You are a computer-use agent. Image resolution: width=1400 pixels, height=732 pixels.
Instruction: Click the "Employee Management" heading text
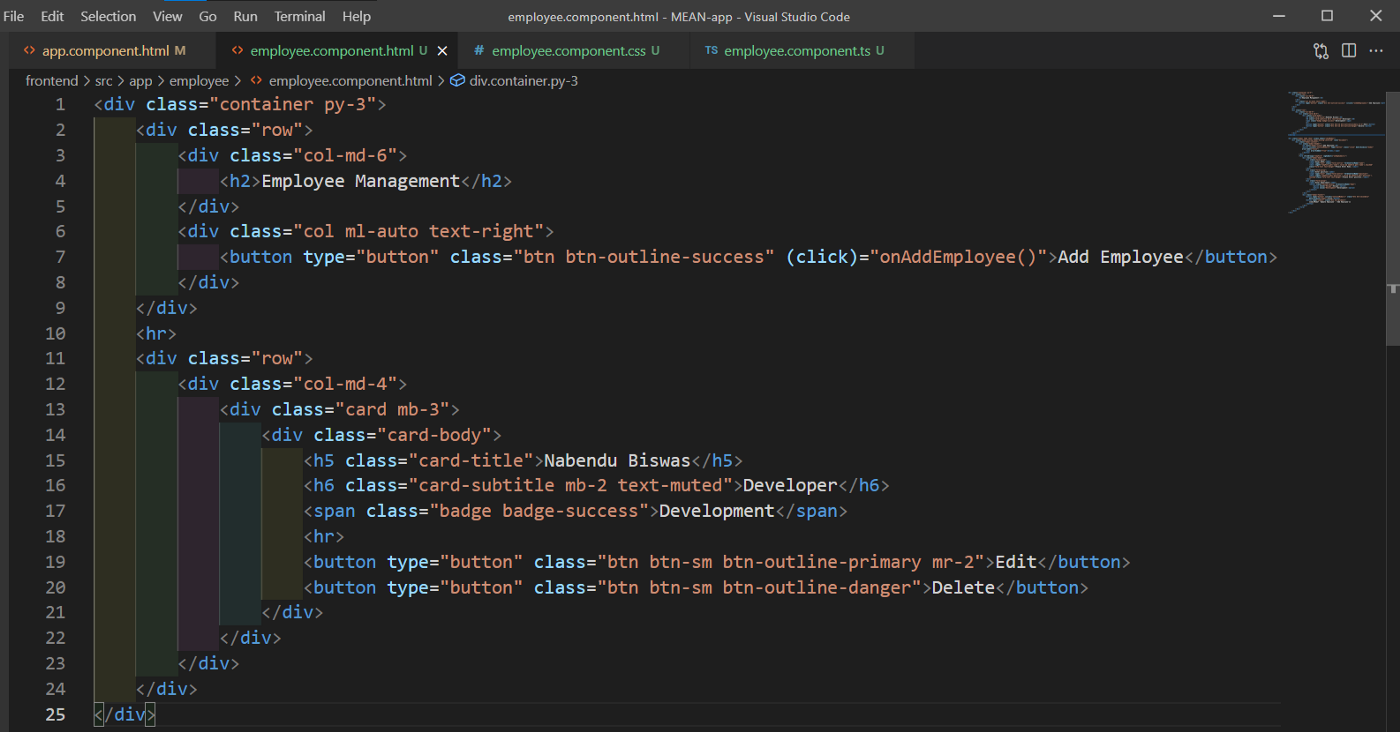coord(360,181)
